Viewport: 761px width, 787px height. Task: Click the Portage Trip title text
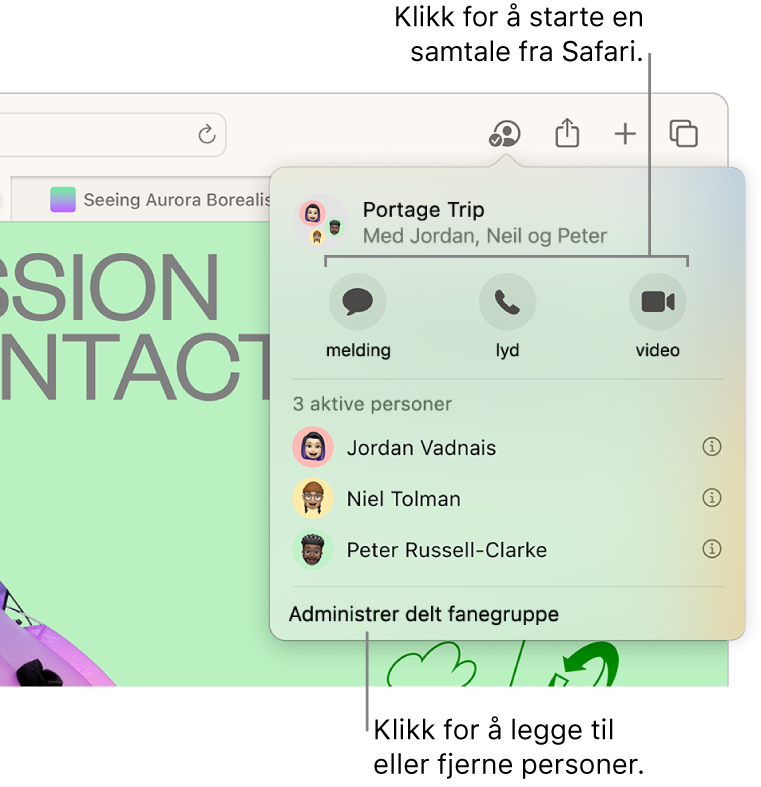(x=424, y=210)
